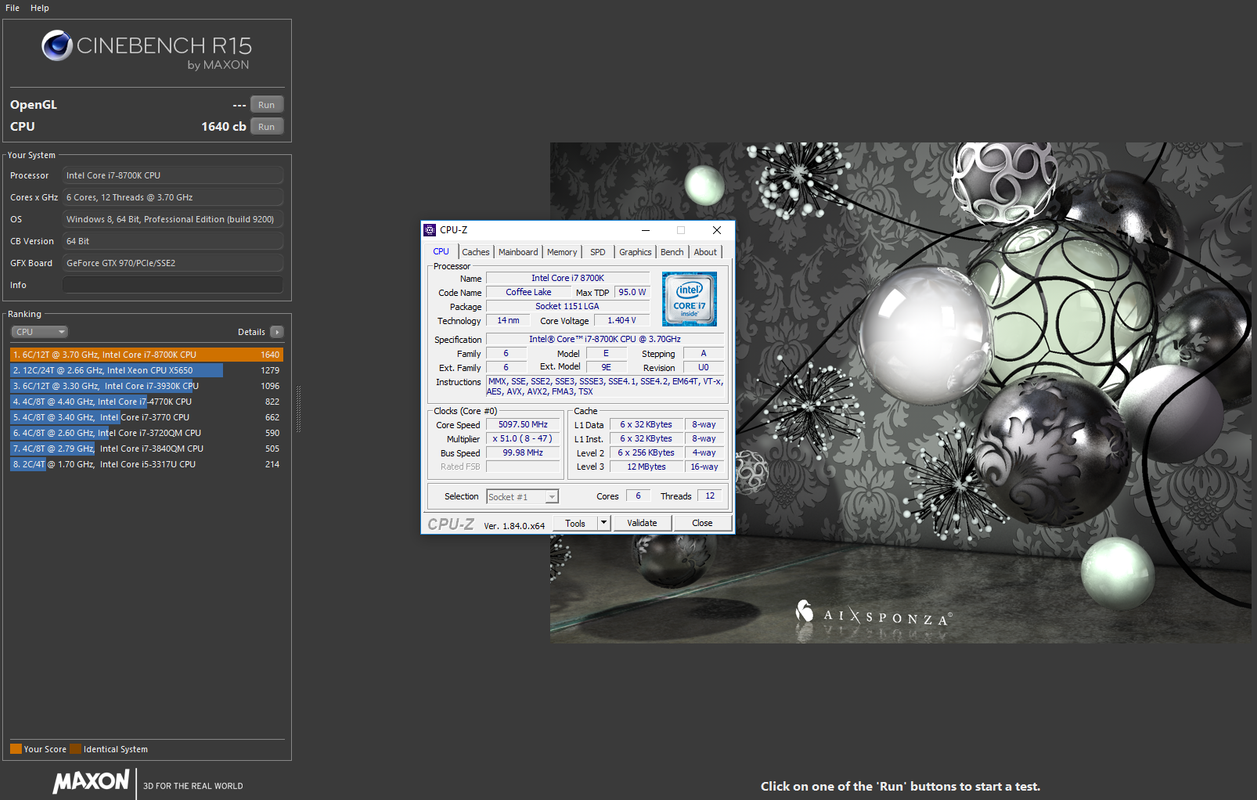This screenshot has width=1257, height=800.
Task: Open the Tools dropdown arrow in CPU-Z
Action: click(x=603, y=523)
